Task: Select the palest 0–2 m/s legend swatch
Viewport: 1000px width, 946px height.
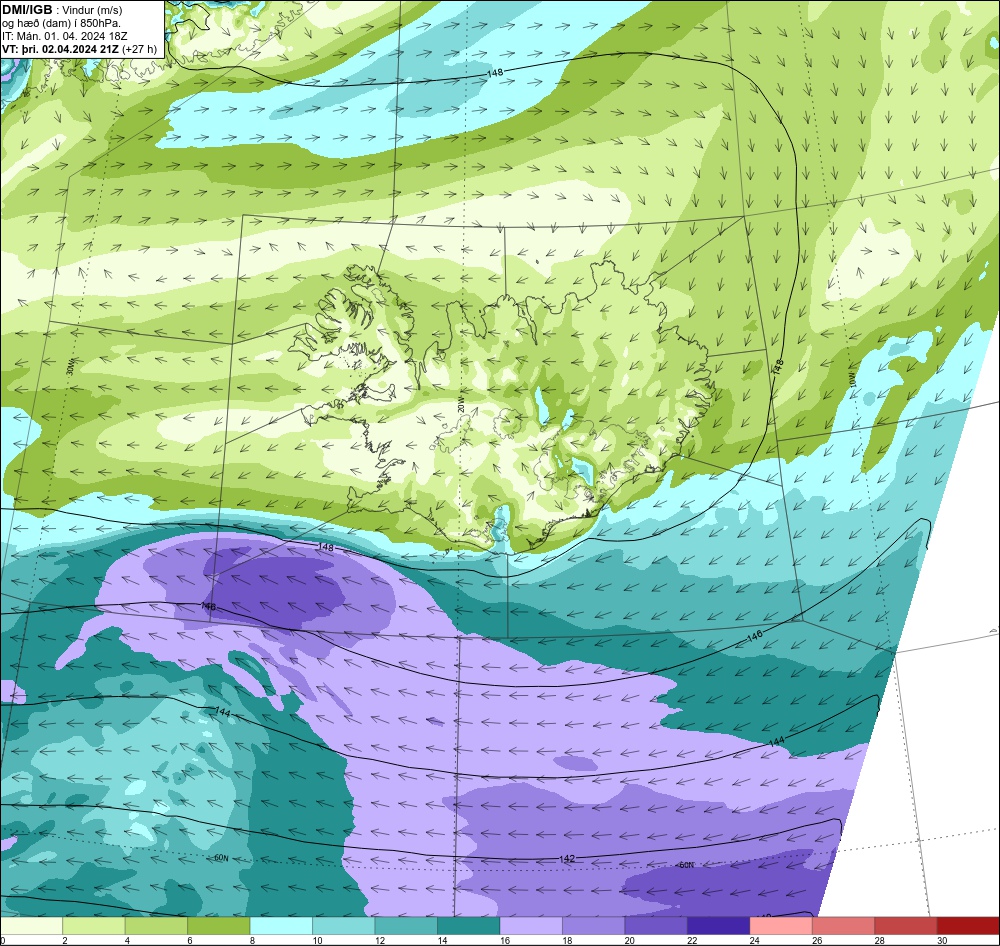Action: tap(32, 926)
